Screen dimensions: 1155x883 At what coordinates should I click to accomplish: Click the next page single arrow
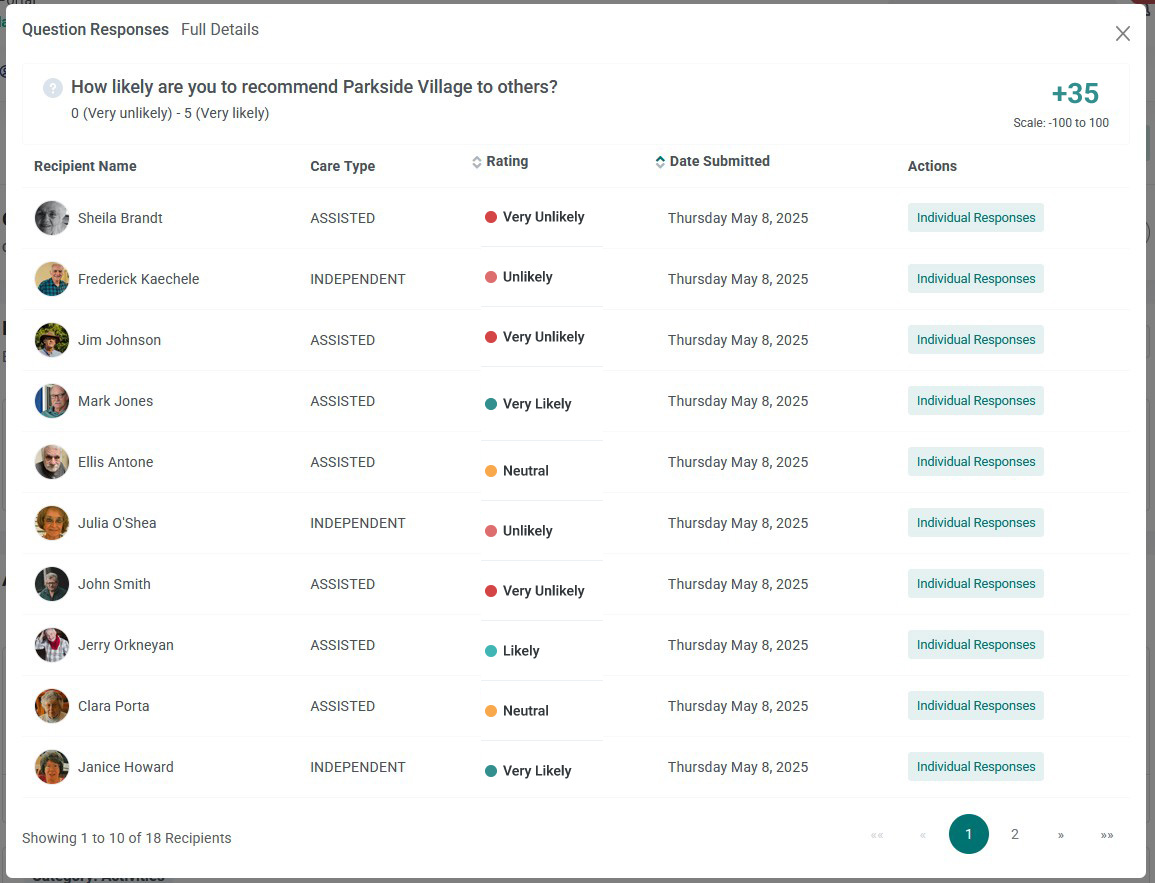click(x=1061, y=834)
